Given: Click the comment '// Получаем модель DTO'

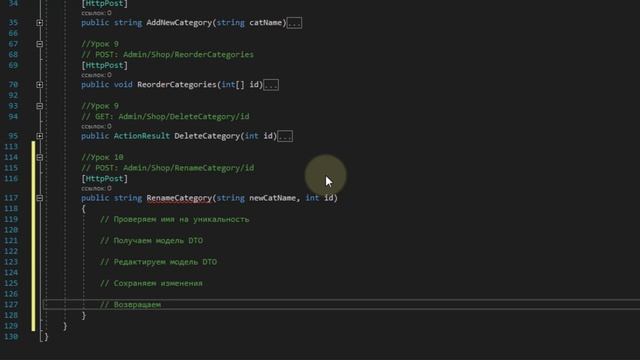Looking at the screenshot, I should pyautogui.click(x=151, y=241).
